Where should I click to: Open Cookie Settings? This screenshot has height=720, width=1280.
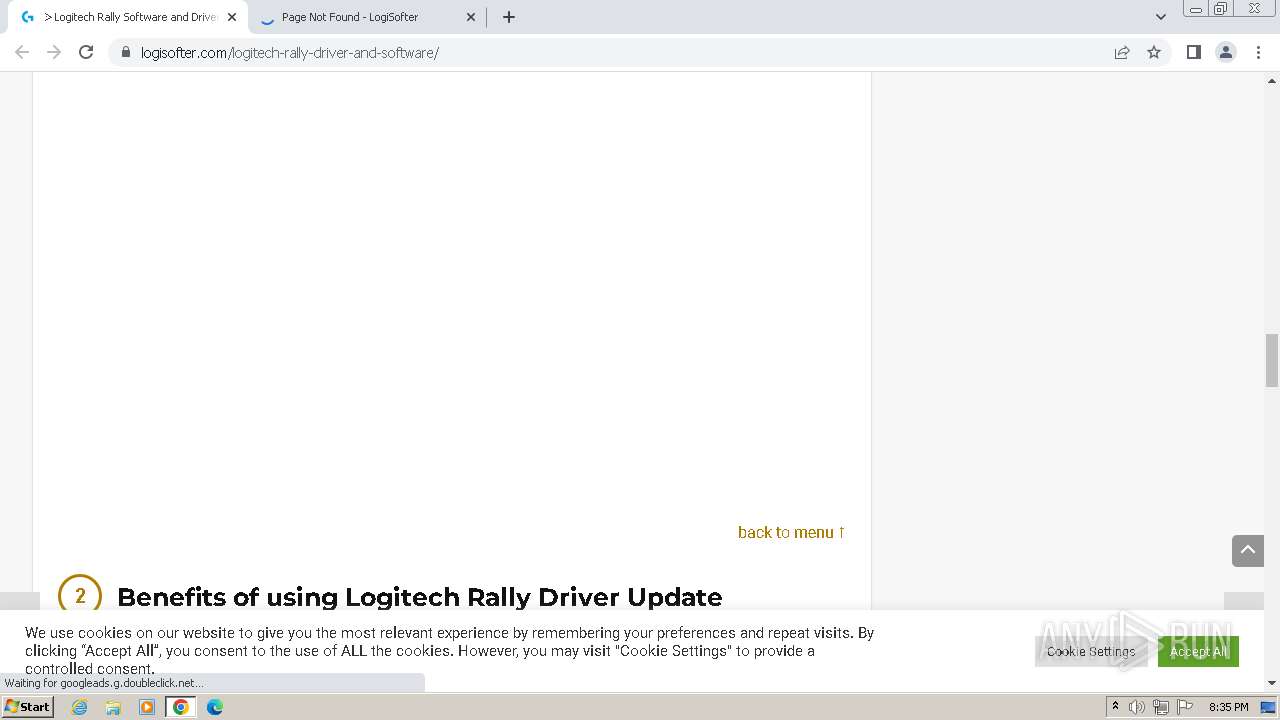(x=1091, y=651)
